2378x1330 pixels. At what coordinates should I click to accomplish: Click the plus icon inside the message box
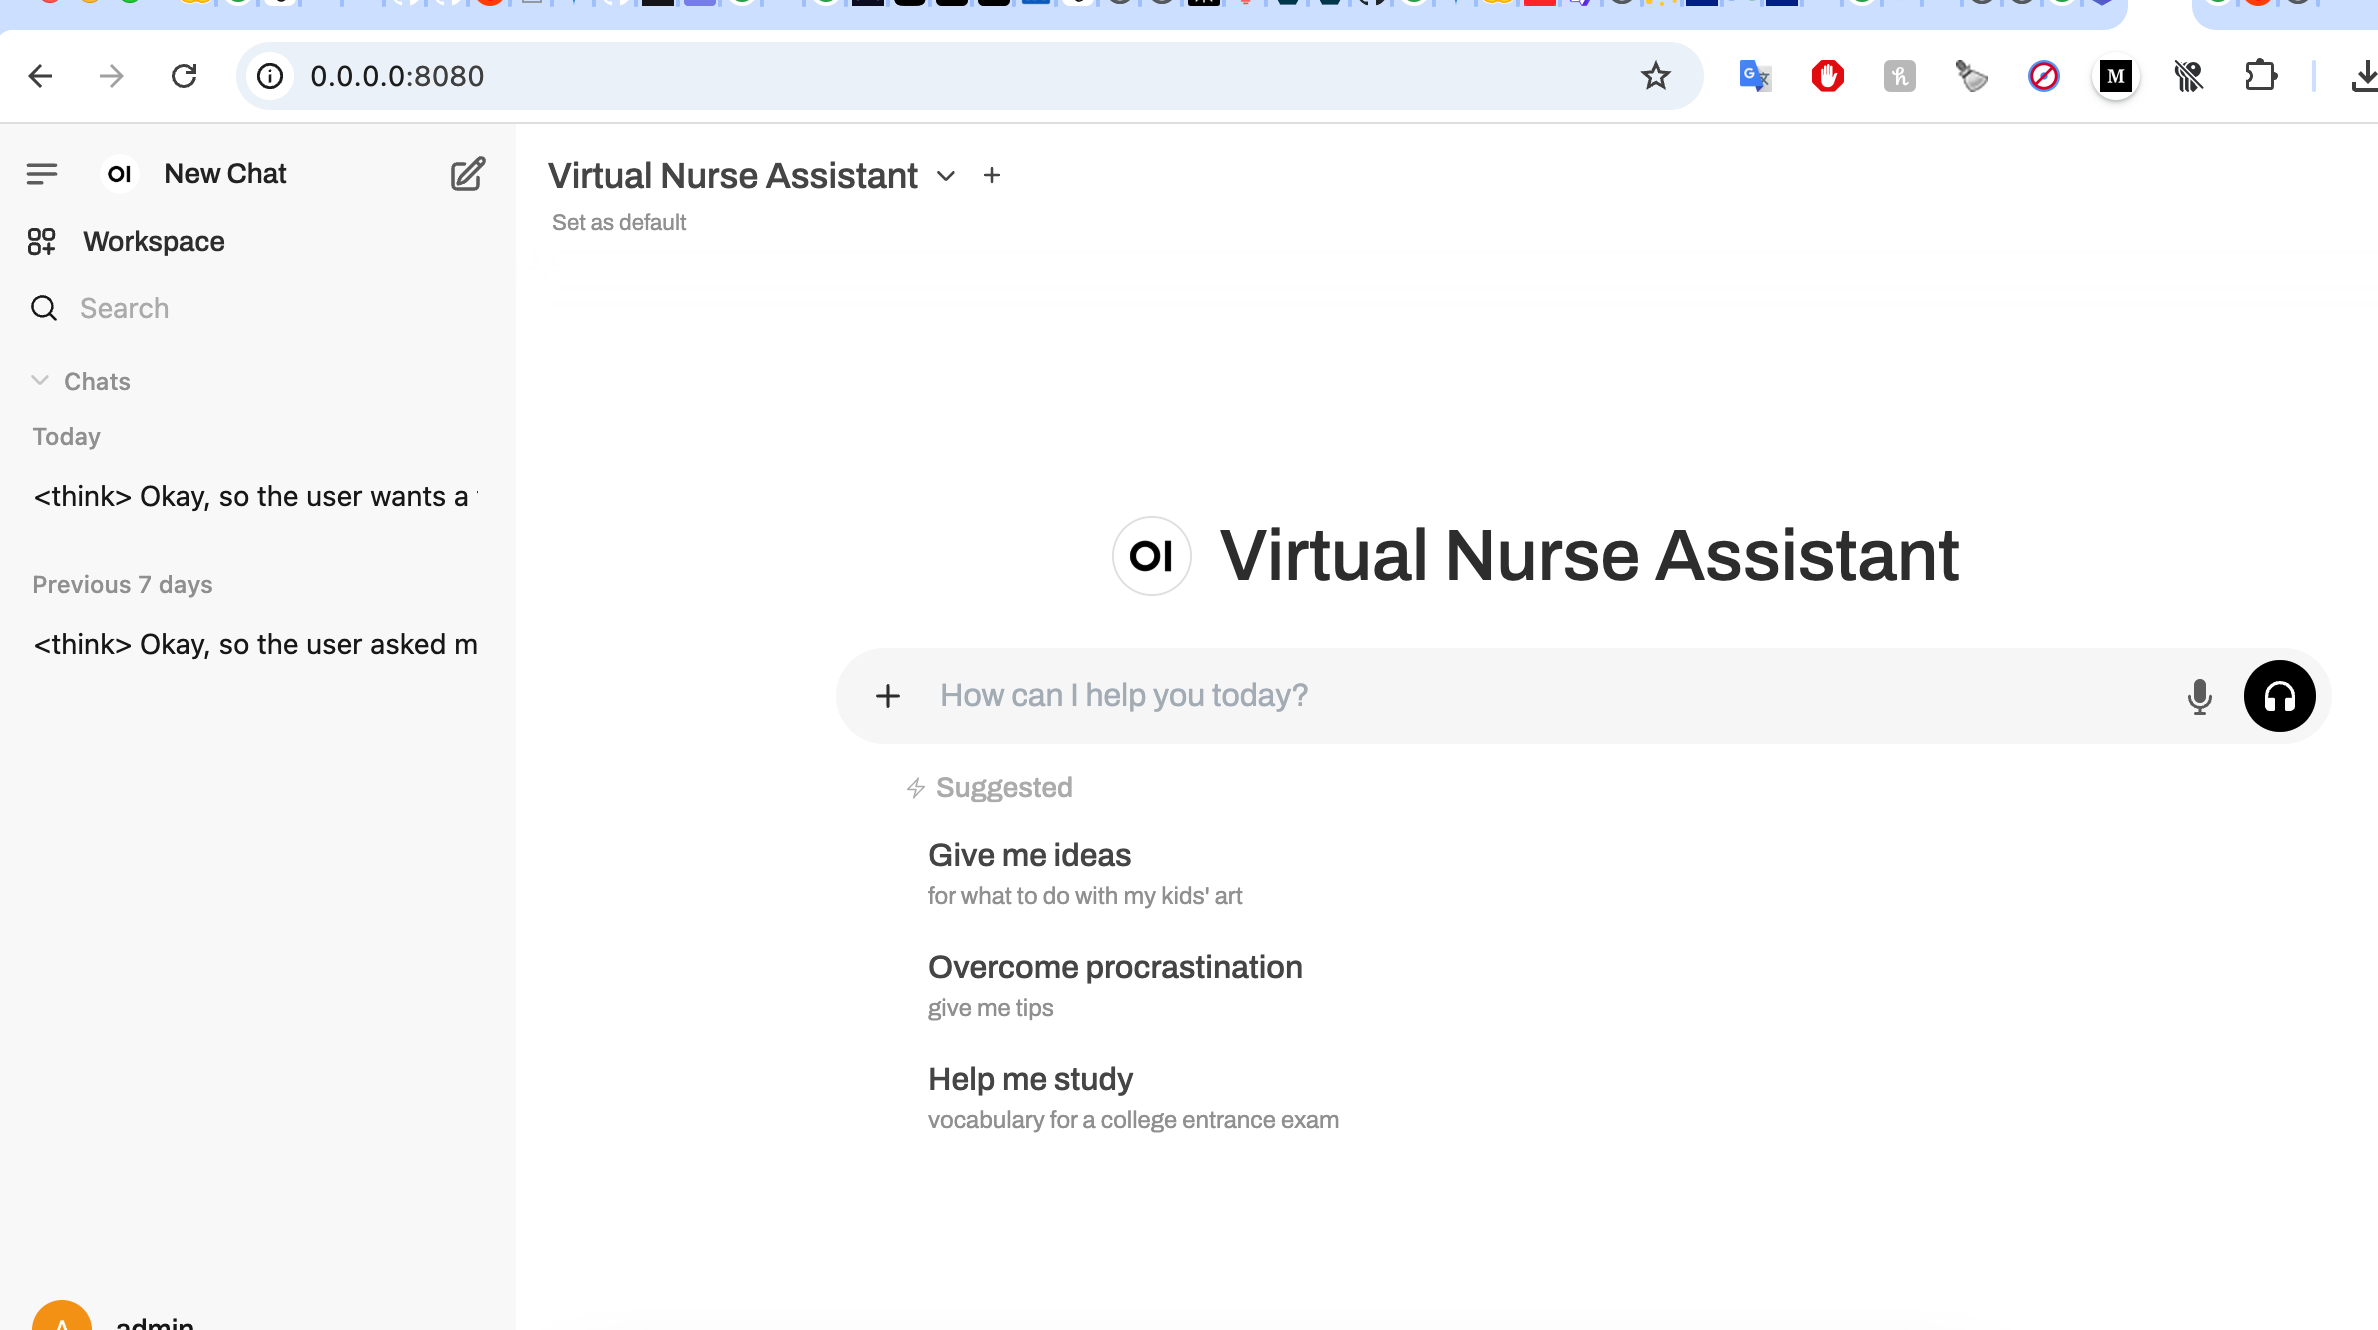point(888,695)
